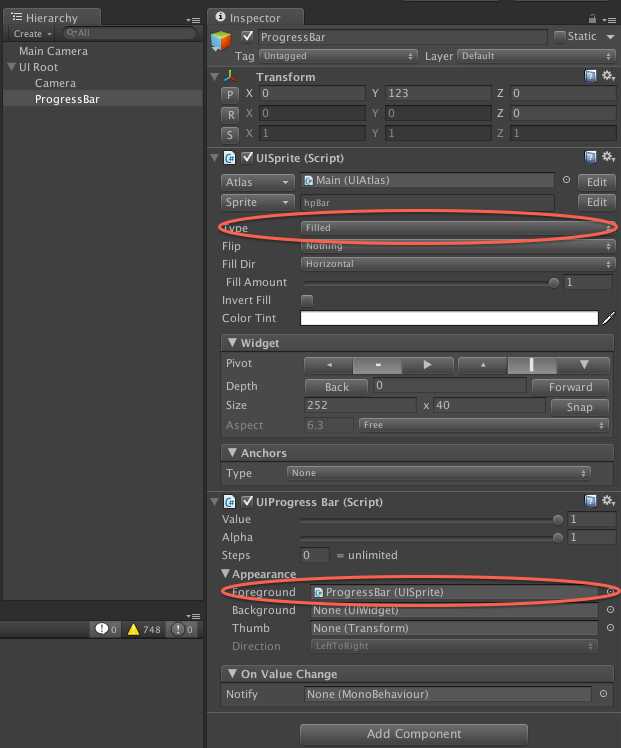621x748 pixels.
Task: Click the Depth Back button
Action: [336, 386]
